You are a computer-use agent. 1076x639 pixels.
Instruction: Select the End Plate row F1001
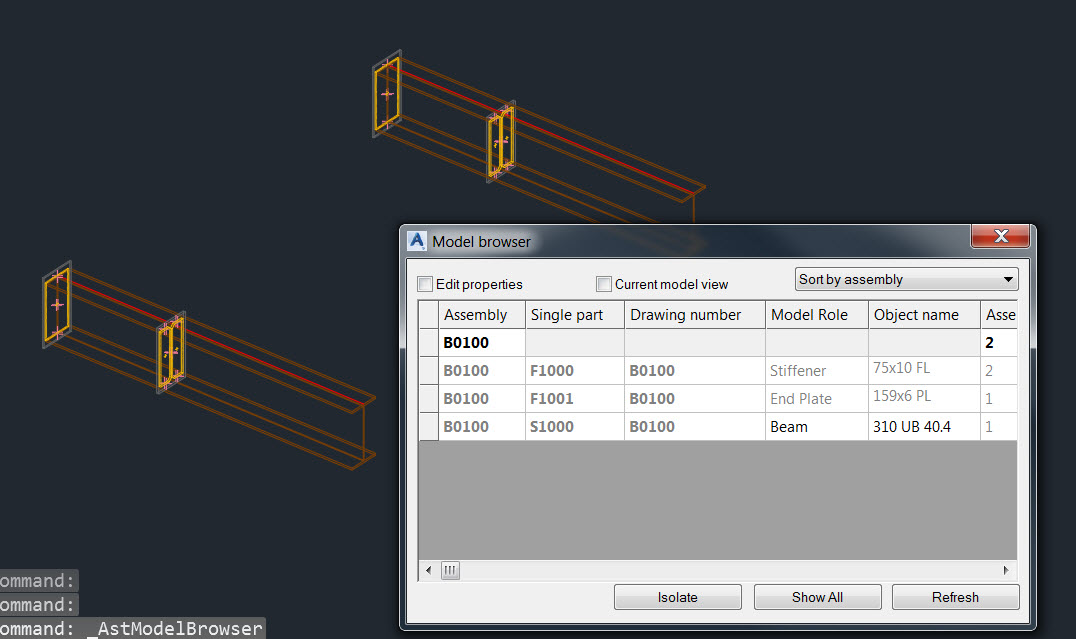point(476,398)
